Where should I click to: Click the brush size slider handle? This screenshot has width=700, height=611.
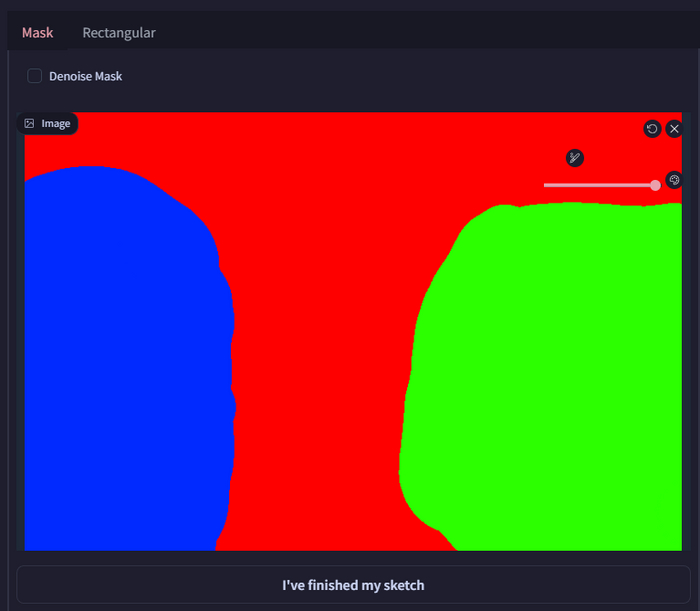[x=655, y=185]
